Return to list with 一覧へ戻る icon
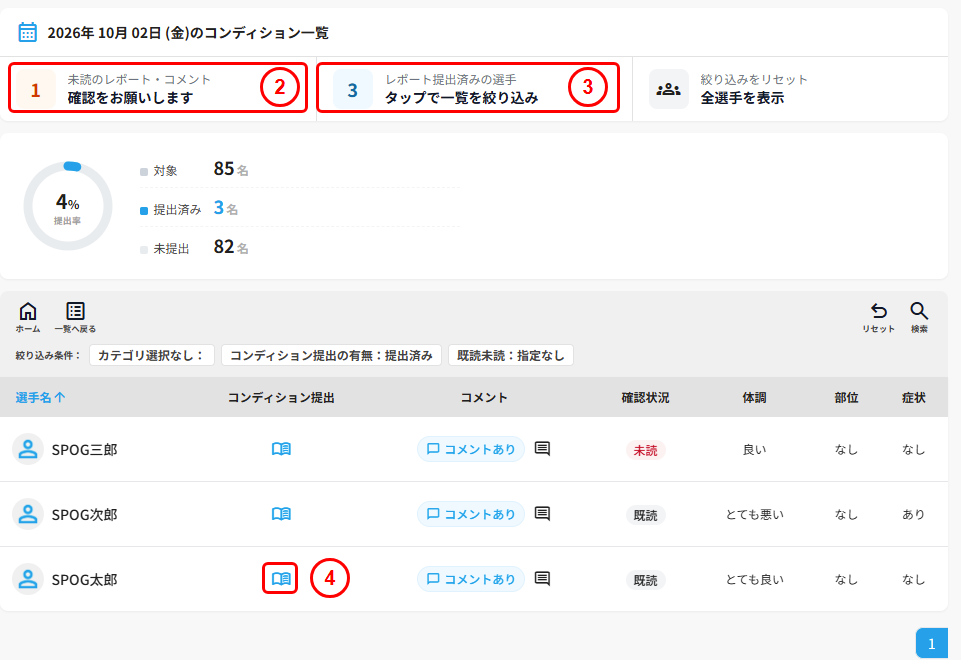This screenshot has width=961, height=660. click(x=75, y=317)
